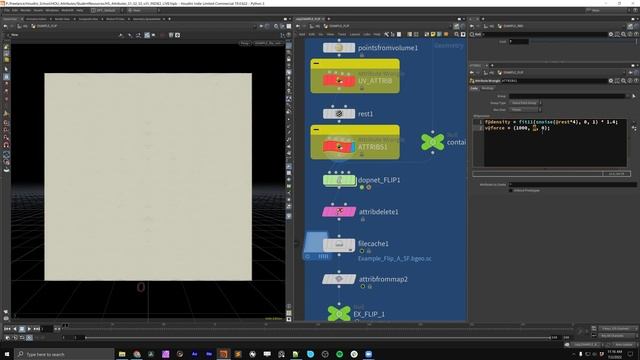The image size is (640, 360).
Task: Click the network editor search magnifier icon
Action: [x=456, y=34]
